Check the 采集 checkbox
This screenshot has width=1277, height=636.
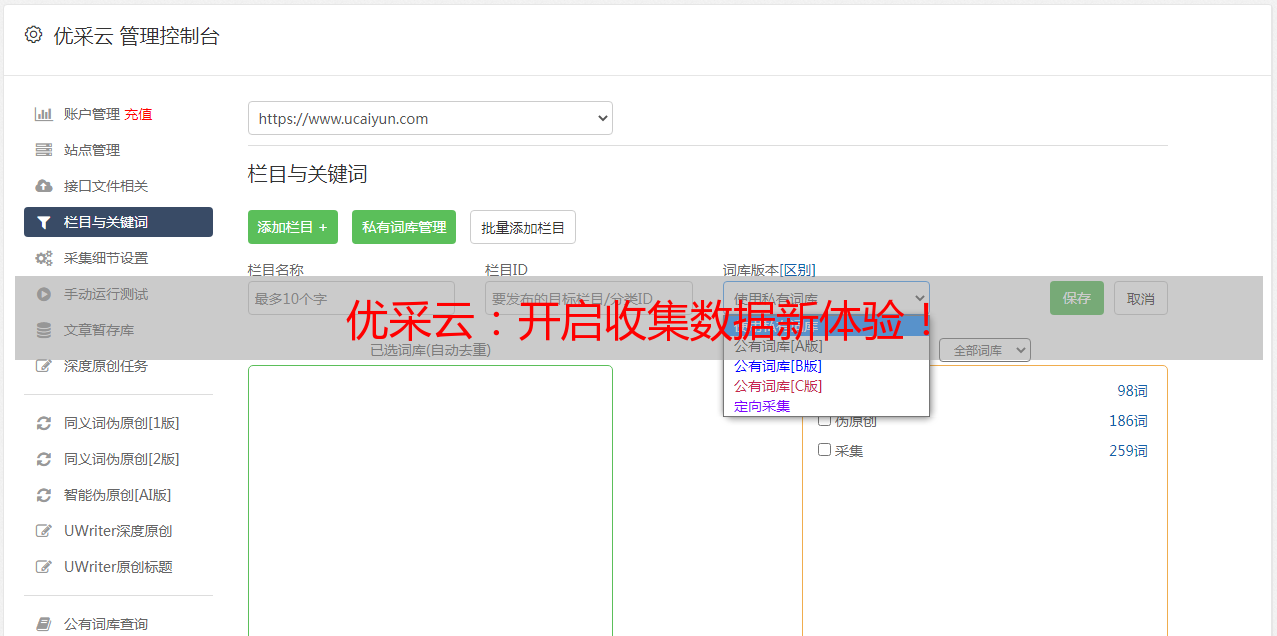click(825, 450)
